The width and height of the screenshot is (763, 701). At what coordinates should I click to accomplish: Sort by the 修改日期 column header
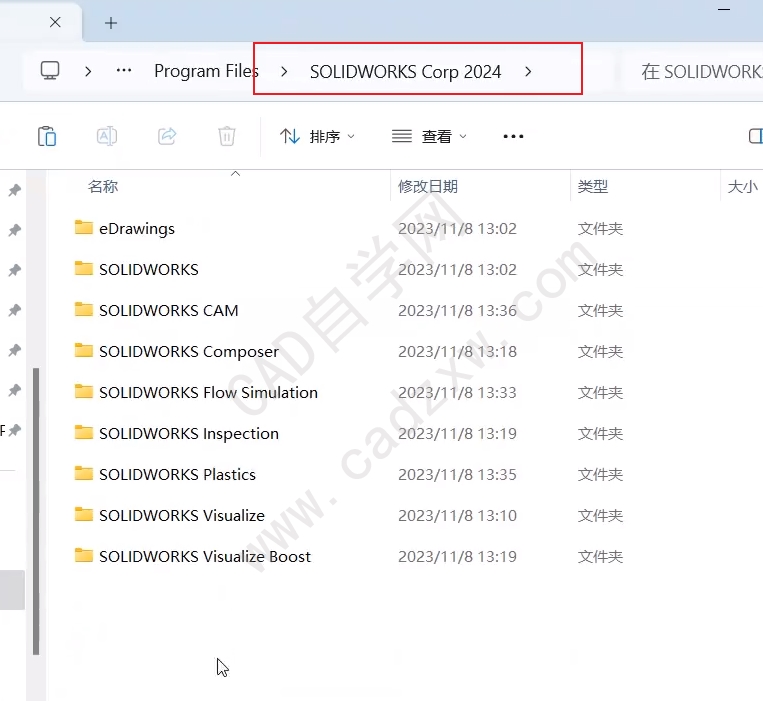428,186
